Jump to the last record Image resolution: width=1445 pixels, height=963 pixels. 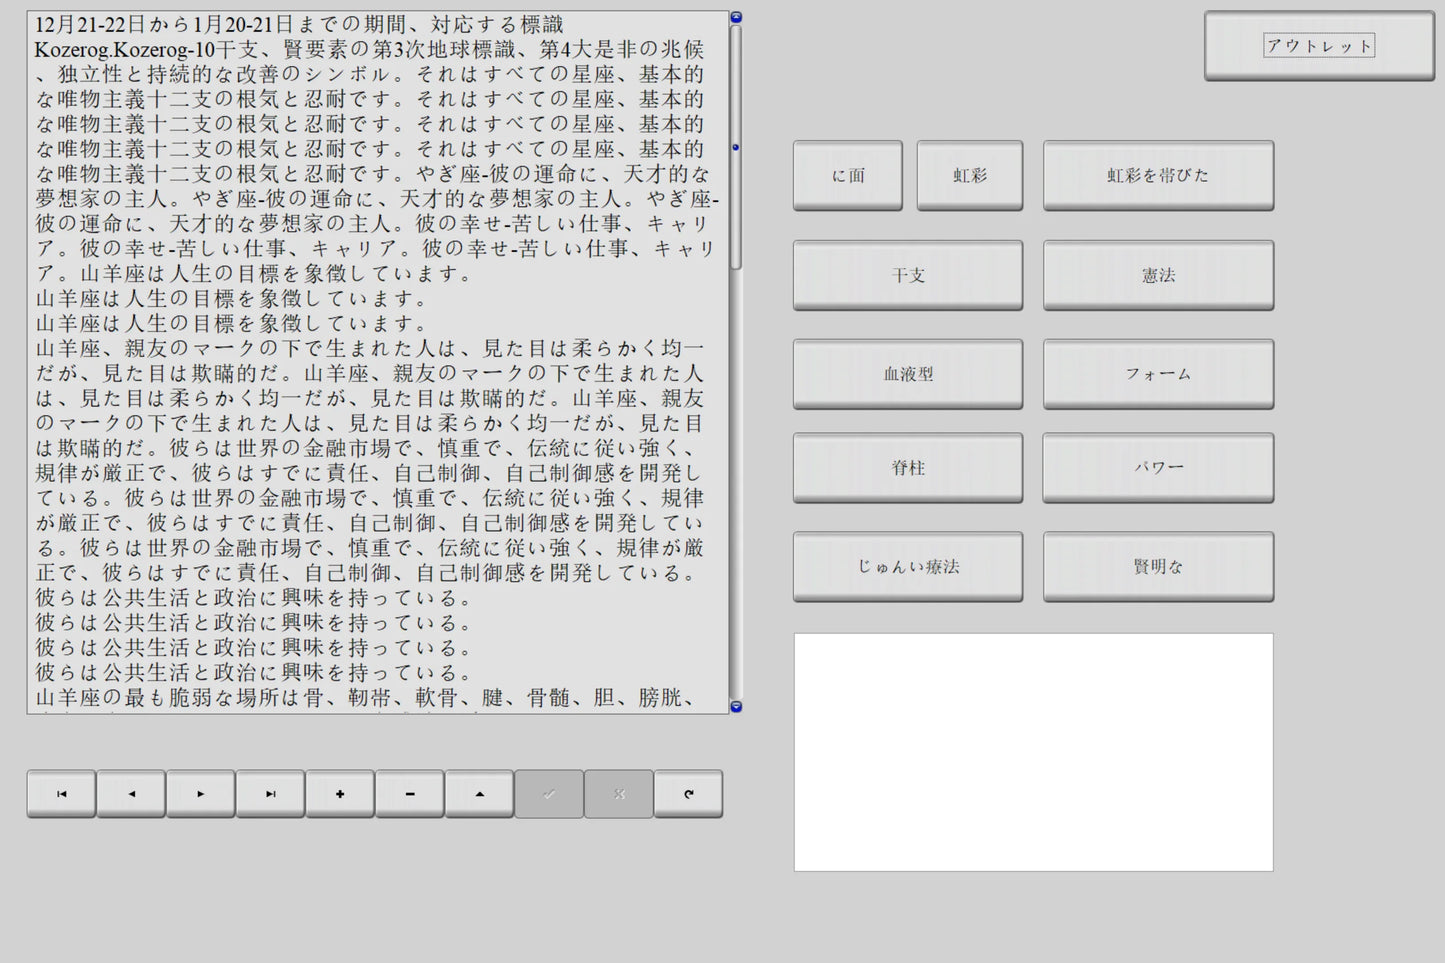coord(270,794)
